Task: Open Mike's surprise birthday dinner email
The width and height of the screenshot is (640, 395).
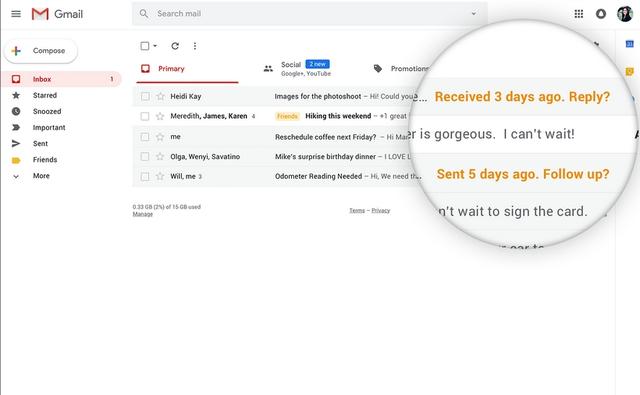Action: pyautogui.click(x=325, y=156)
